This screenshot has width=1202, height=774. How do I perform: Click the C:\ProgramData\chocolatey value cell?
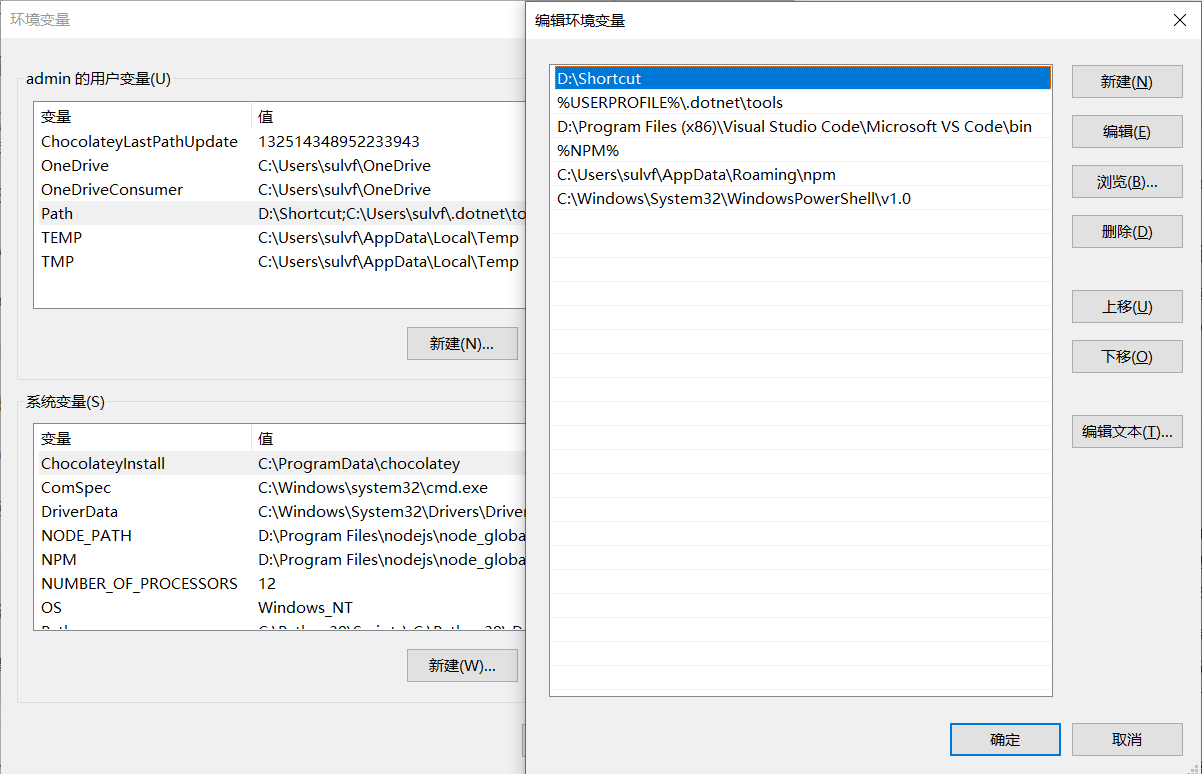pyautogui.click(x=359, y=464)
